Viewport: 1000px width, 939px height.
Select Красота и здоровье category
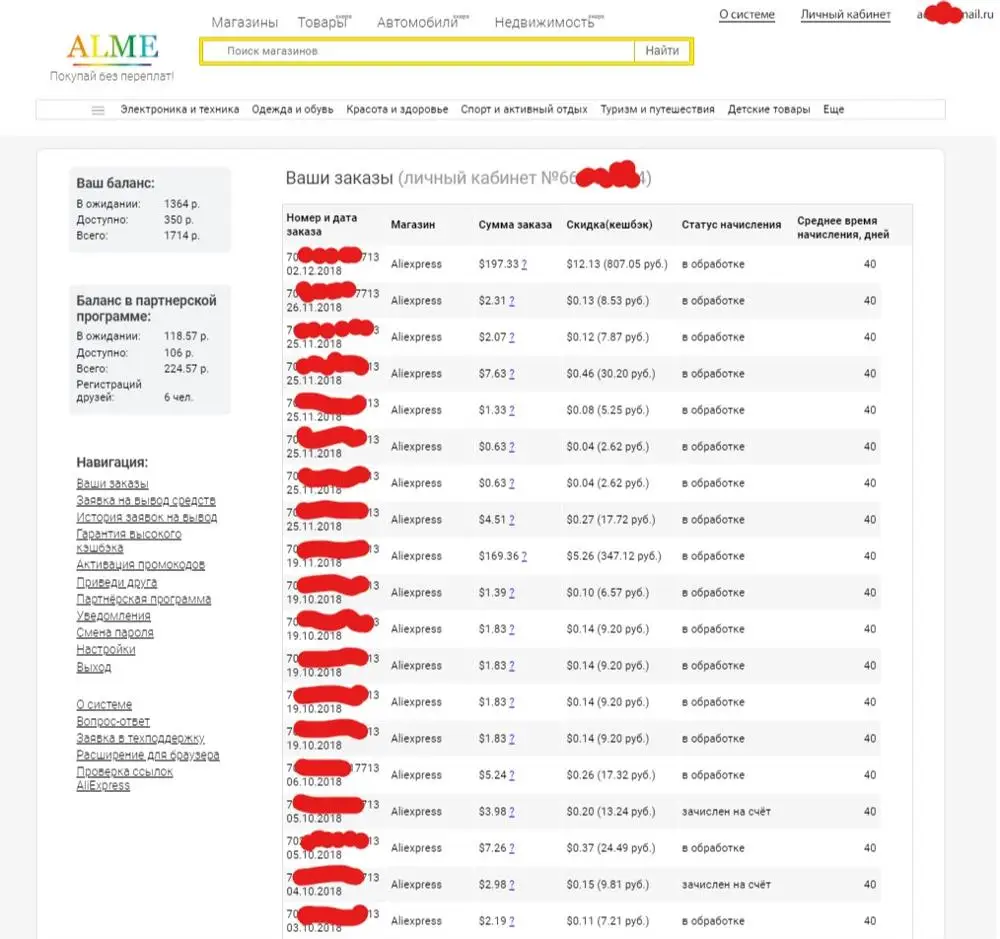pyautogui.click(x=397, y=110)
